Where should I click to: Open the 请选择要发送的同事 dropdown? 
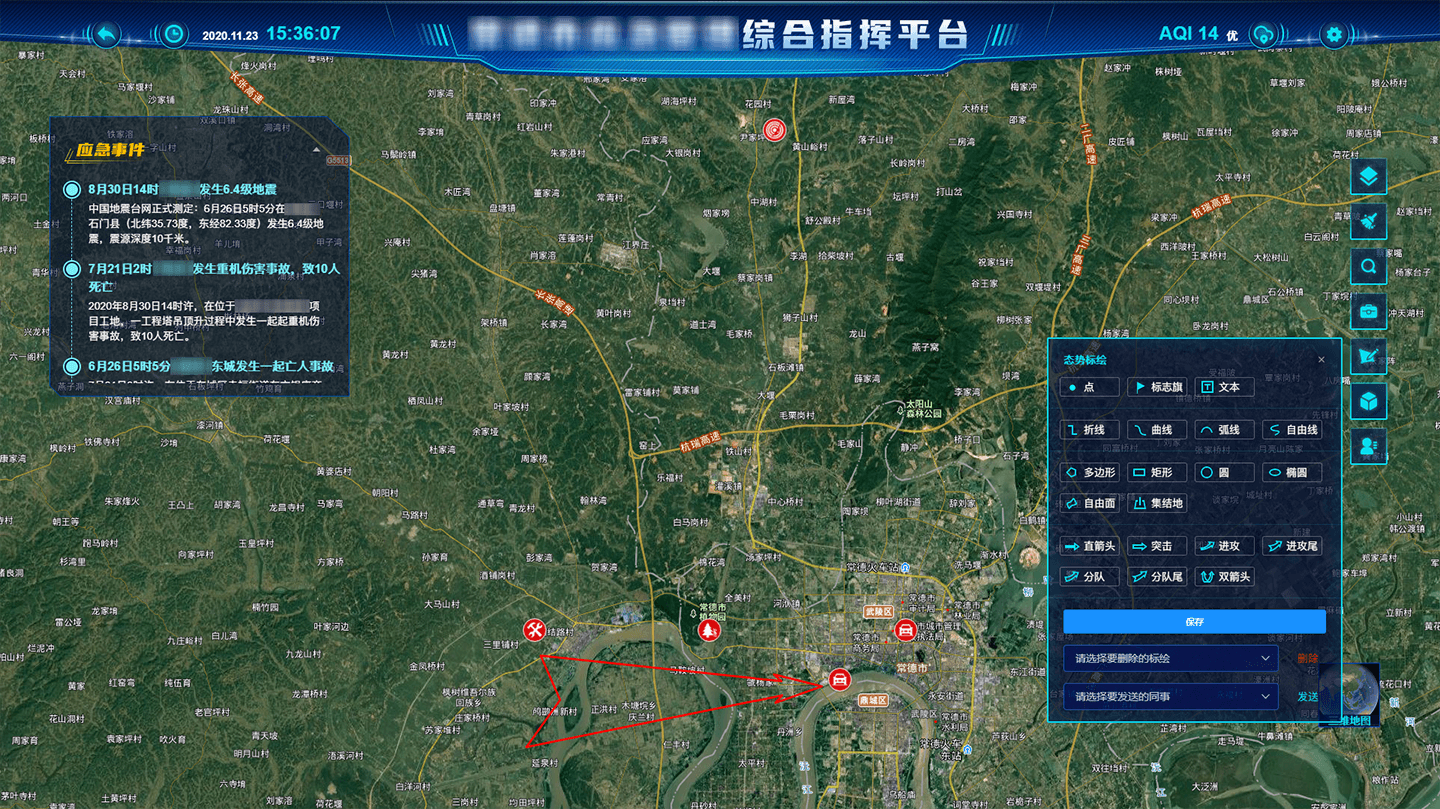point(1170,696)
